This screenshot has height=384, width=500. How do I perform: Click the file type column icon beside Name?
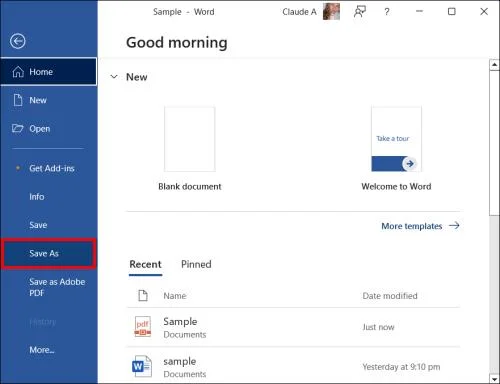[x=143, y=295]
